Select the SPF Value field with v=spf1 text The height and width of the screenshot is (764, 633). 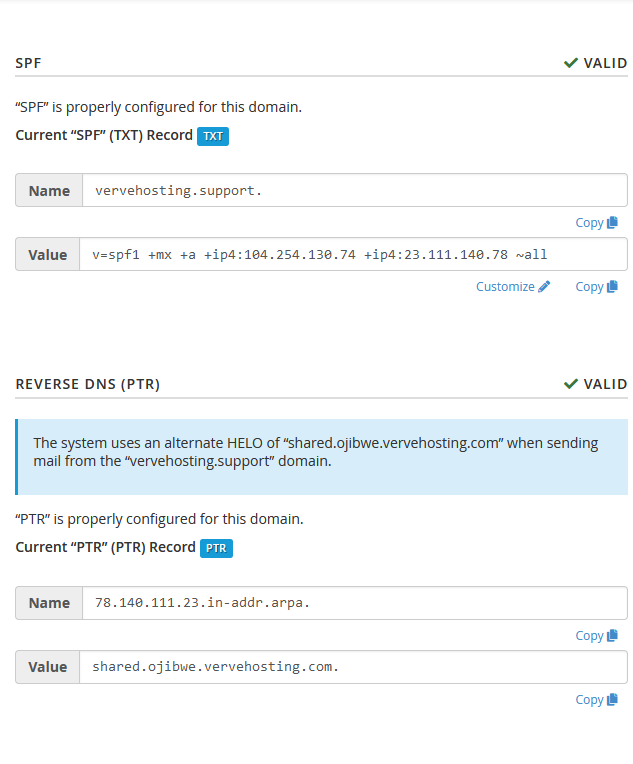[353, 254]
